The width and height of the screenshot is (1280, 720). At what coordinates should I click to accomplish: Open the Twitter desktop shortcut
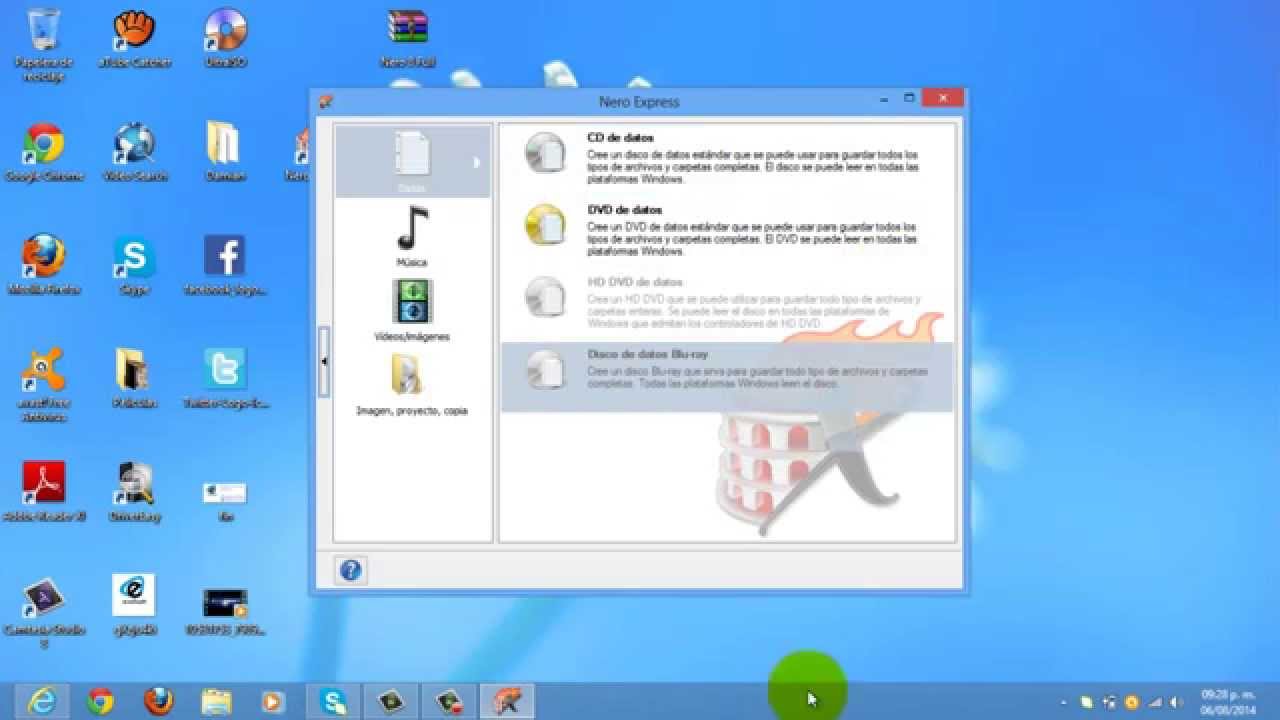tap(225, 380)
